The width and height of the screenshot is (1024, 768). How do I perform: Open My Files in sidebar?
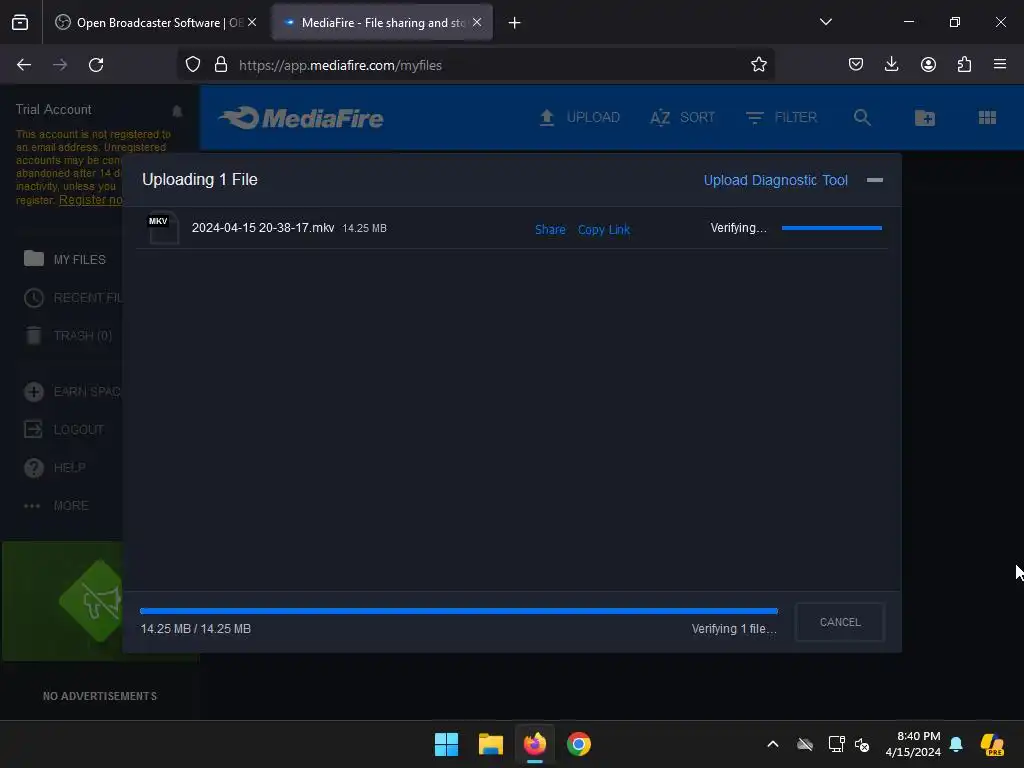pyautogui.click(x=65, y=259)
